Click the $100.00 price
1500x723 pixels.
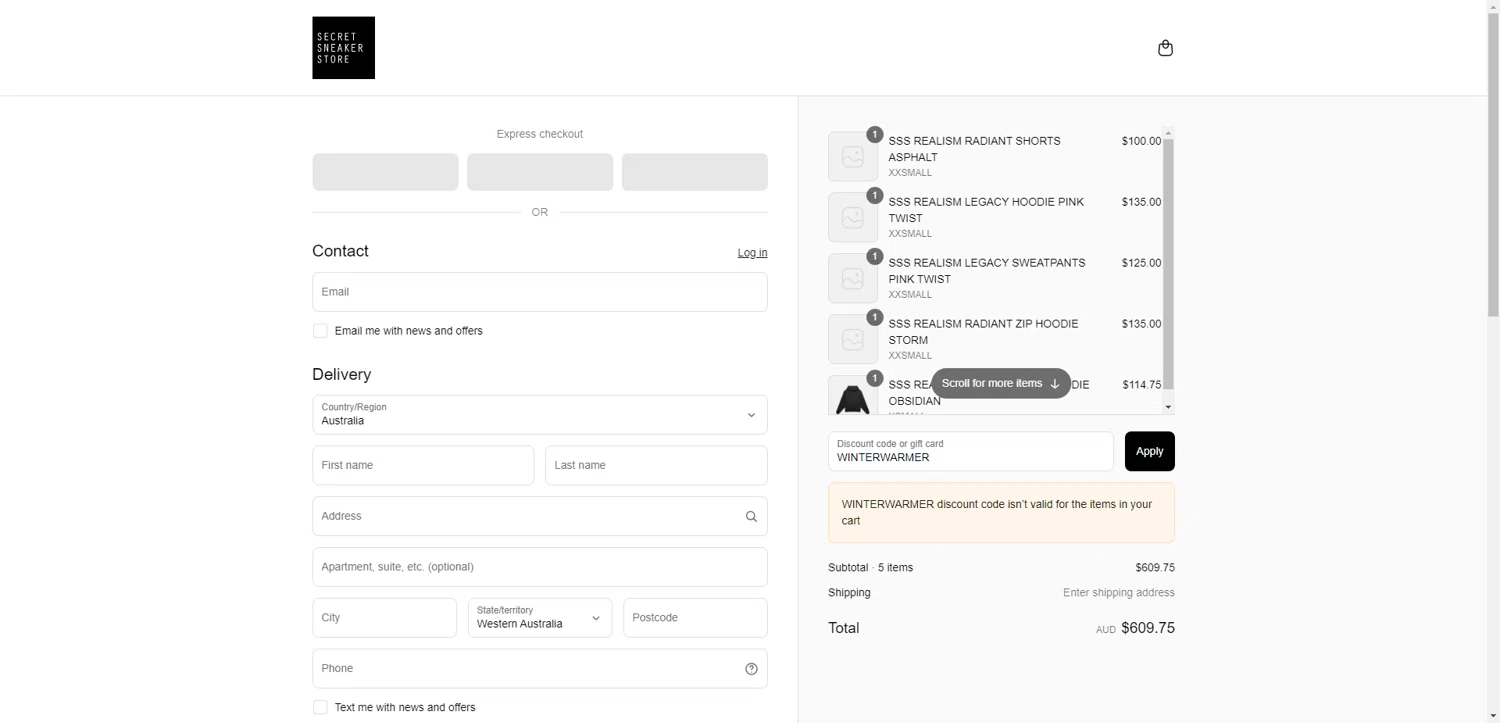tap(1141, 141)
